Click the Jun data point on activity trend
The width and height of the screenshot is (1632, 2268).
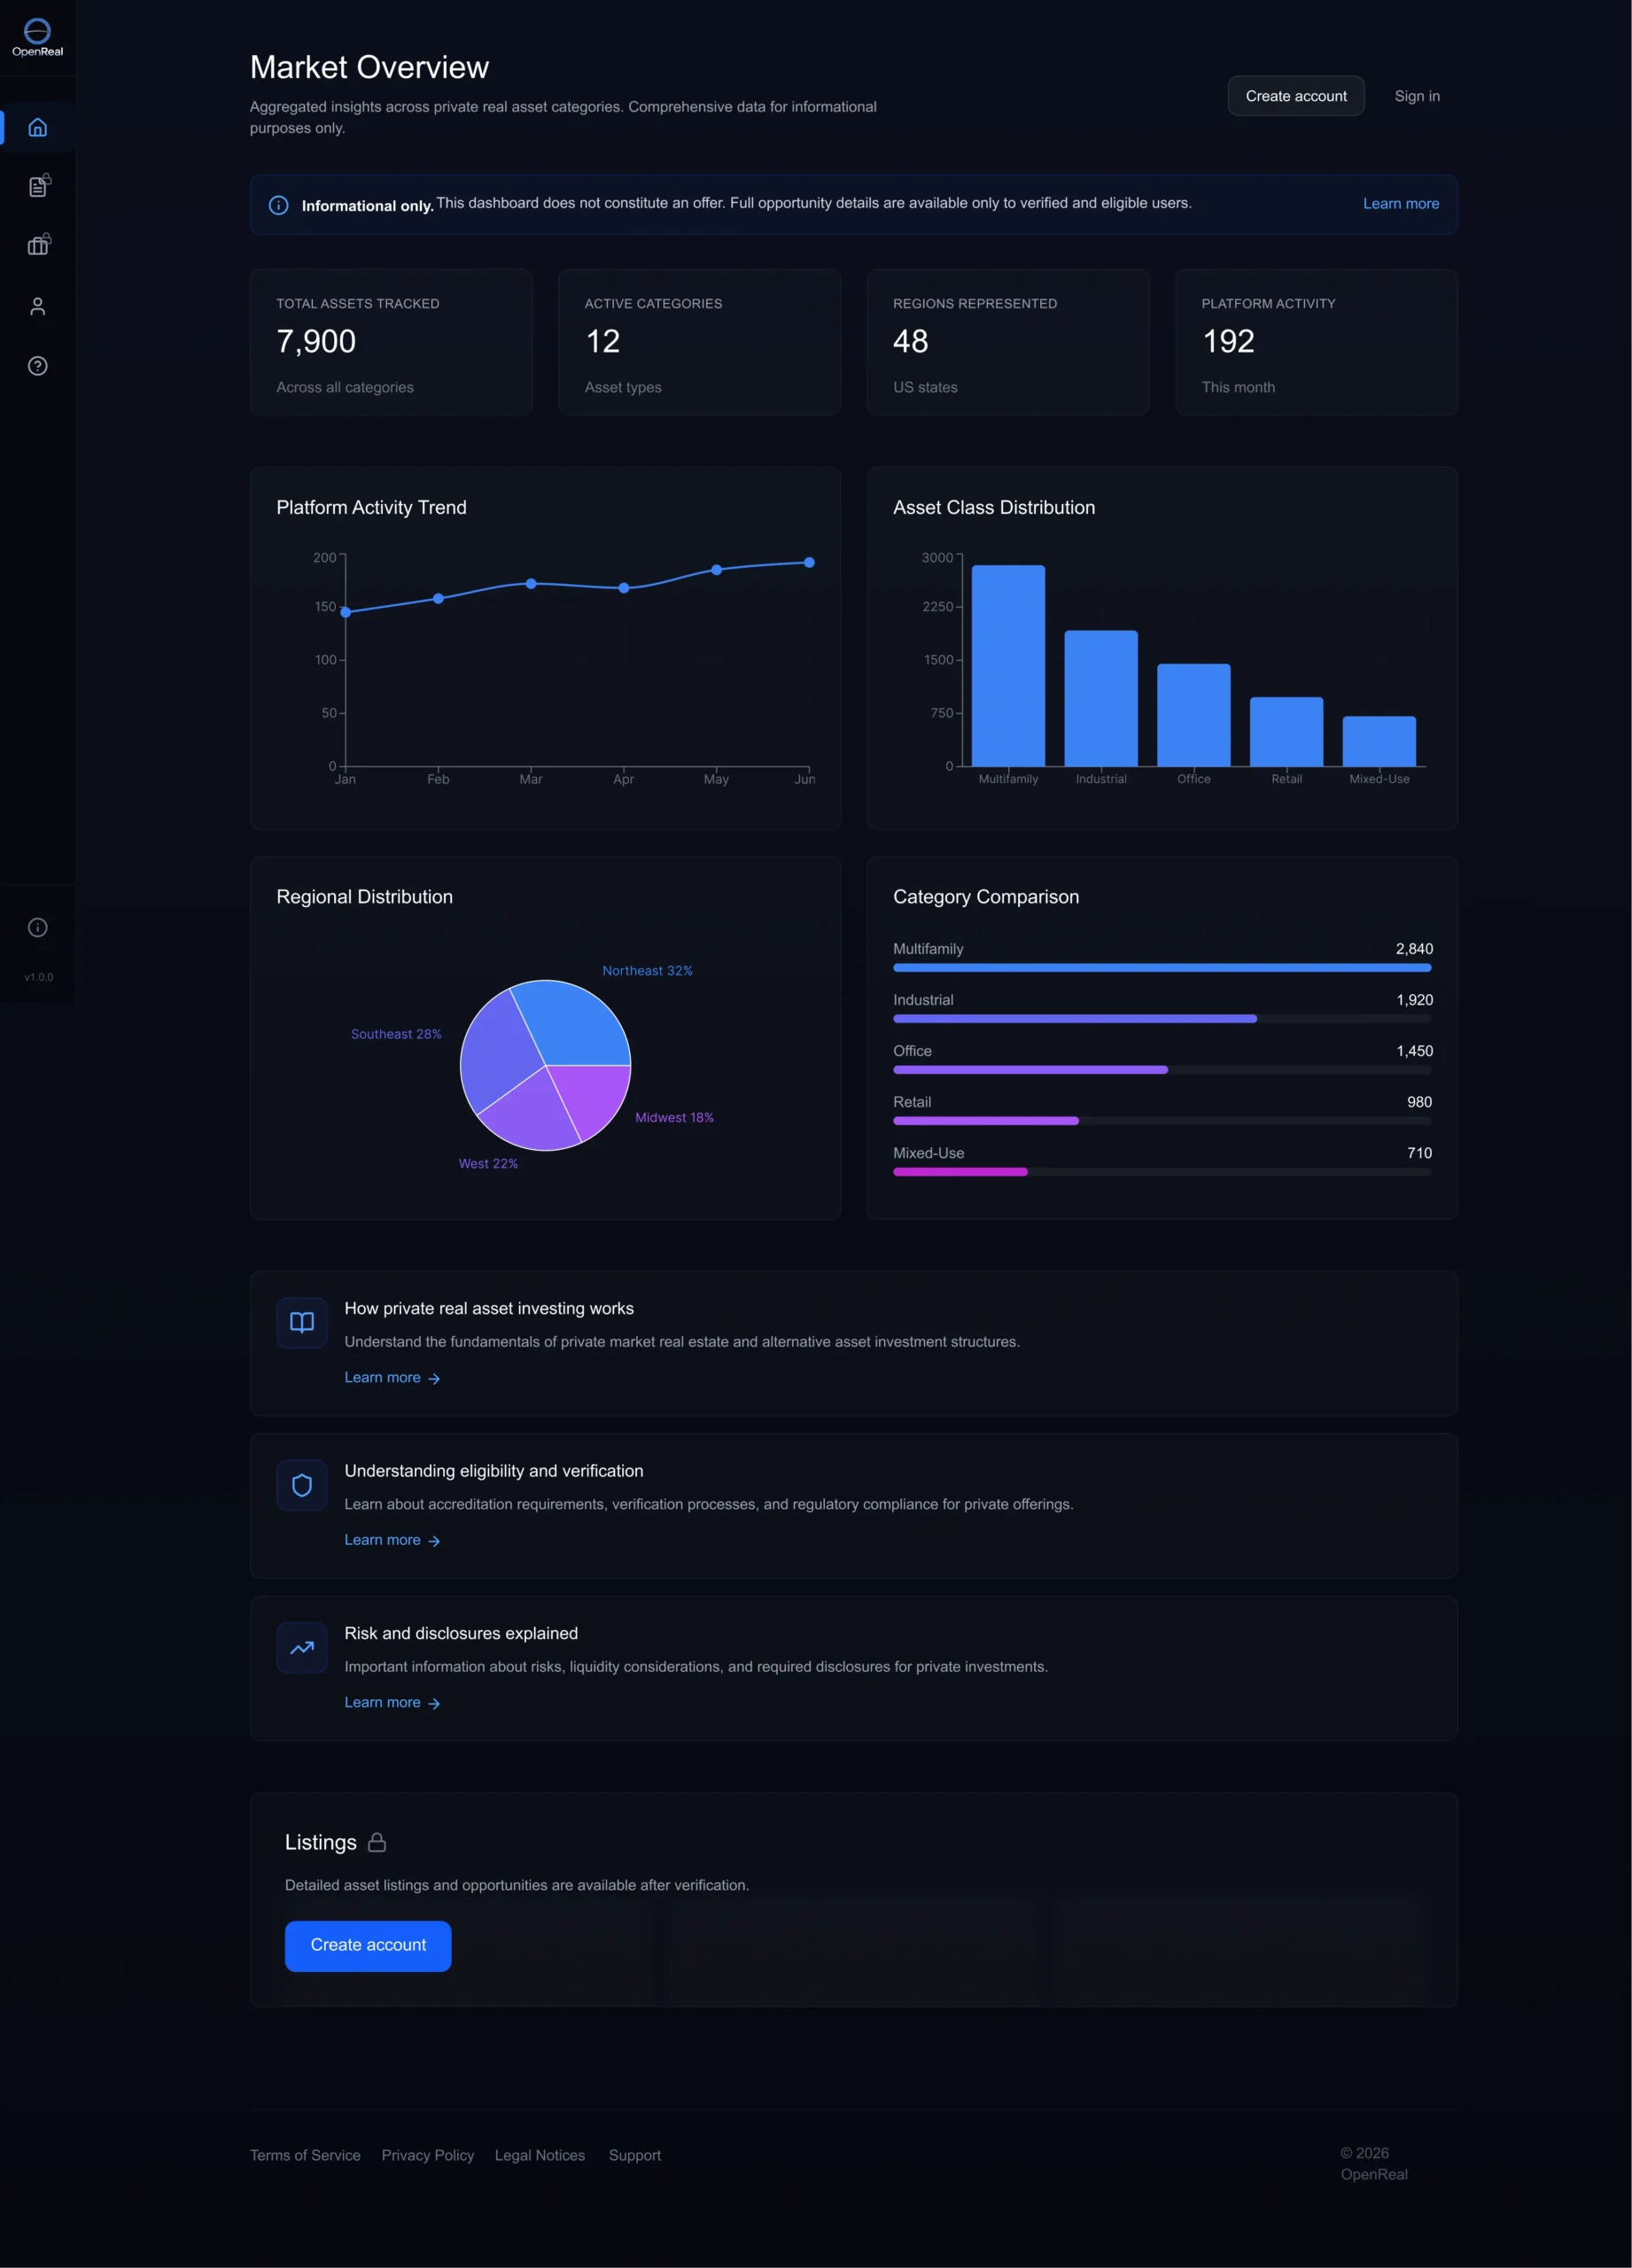coord(809,562)
